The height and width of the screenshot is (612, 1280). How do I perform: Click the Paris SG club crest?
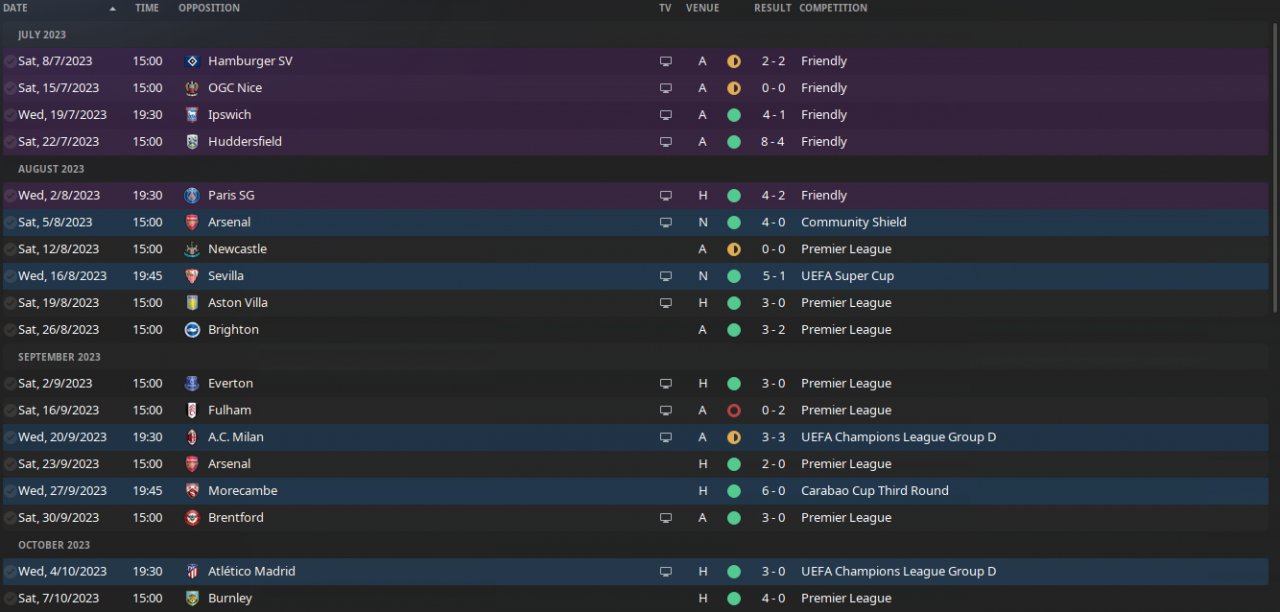click(192, 195)
